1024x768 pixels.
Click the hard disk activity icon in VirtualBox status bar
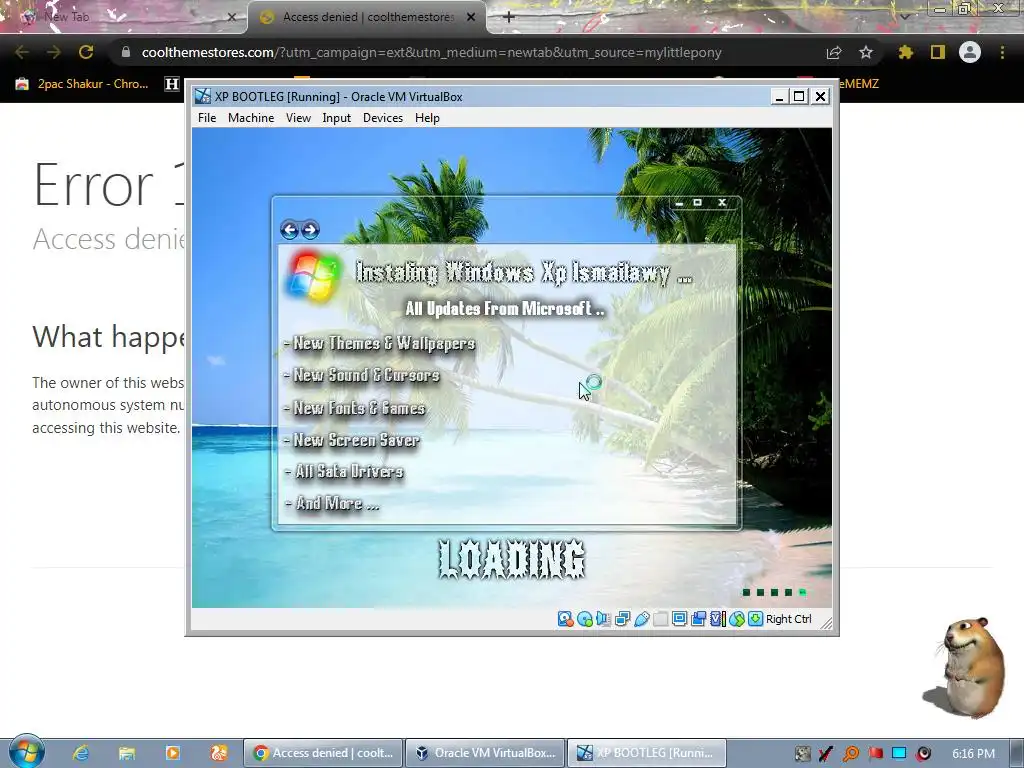(566, 619)
